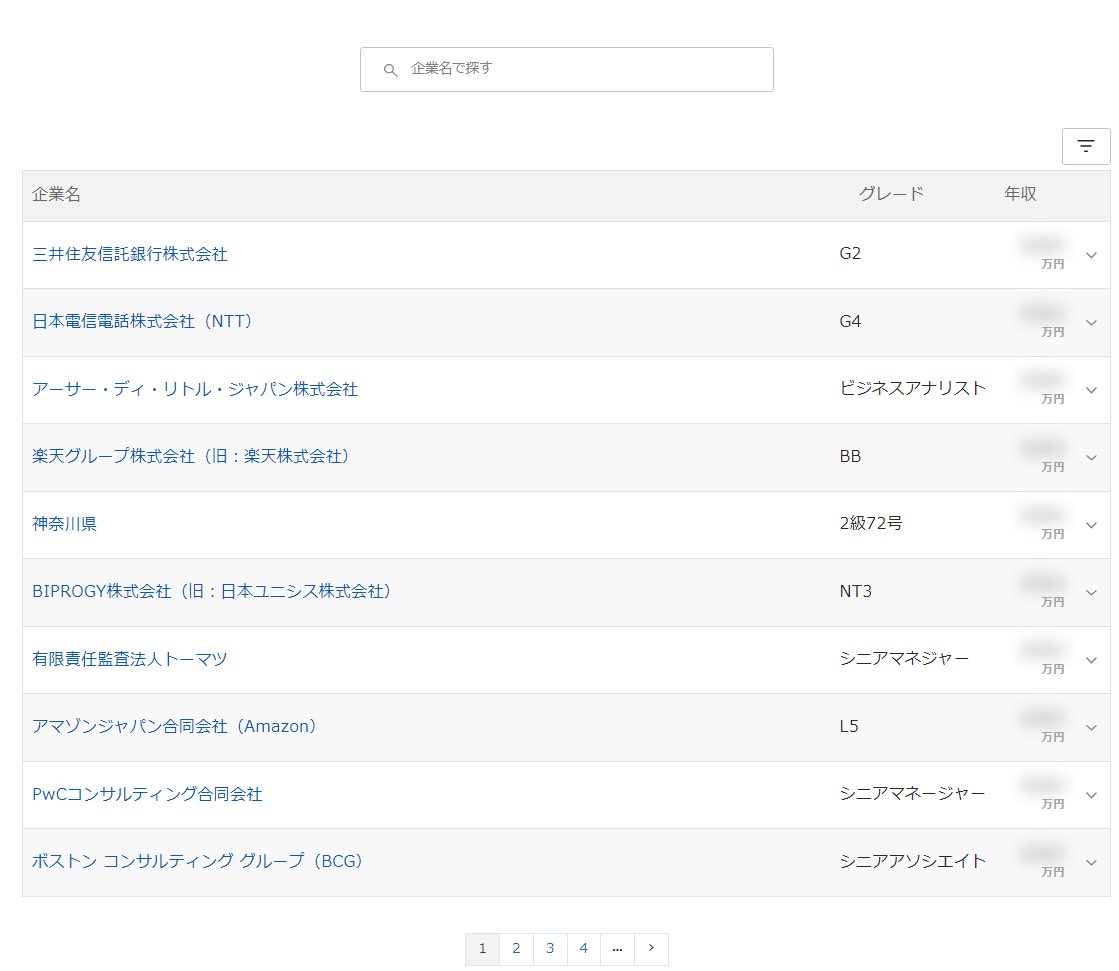Click the pagination ellipsis button

[x=617, y=949]
